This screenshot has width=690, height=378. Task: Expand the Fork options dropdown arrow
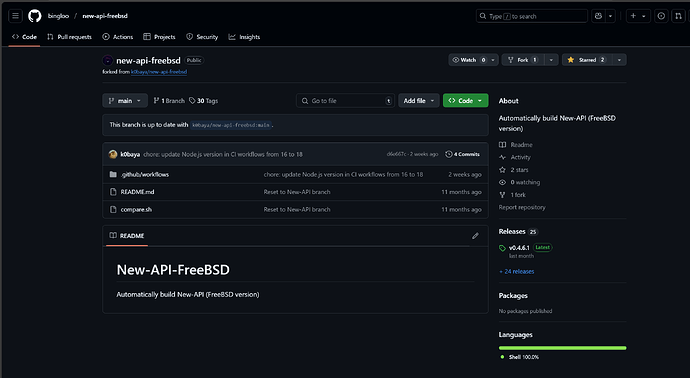click(x=551, y=60)
